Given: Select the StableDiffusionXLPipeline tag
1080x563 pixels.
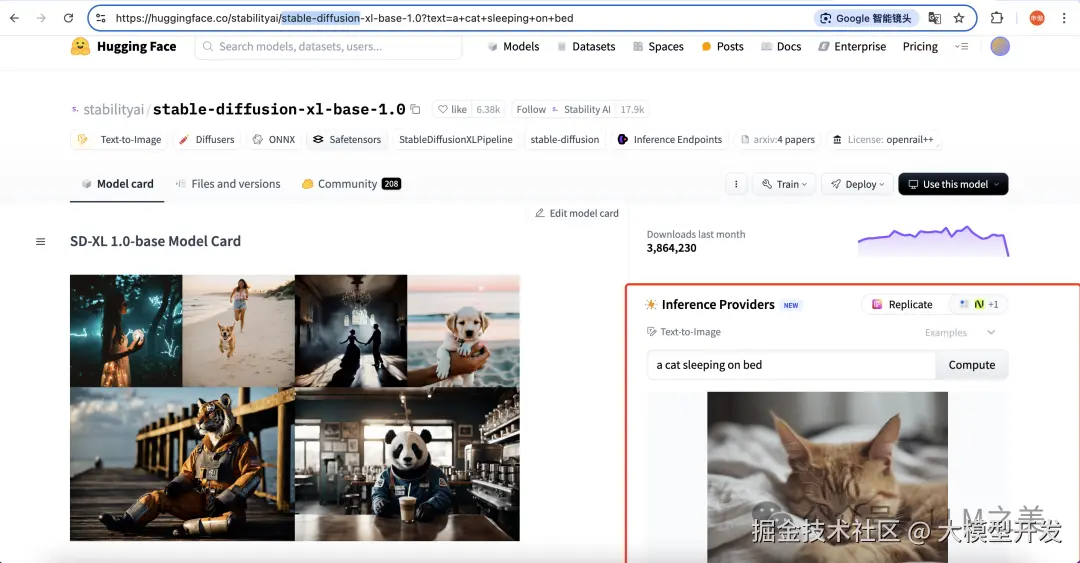Looking at the screenshot, I should tap(455, 139).
